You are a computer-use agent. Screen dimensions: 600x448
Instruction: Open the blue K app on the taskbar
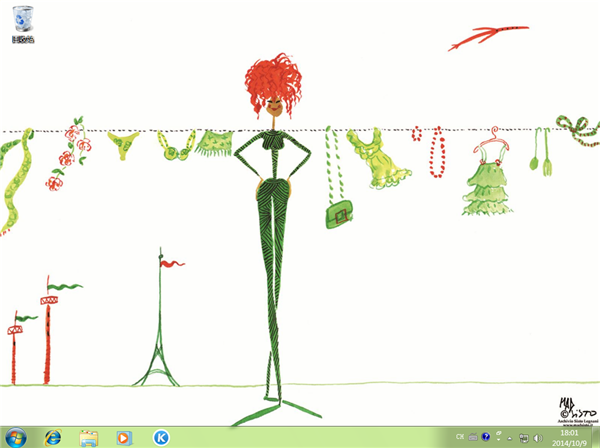[x=160, y=437]
